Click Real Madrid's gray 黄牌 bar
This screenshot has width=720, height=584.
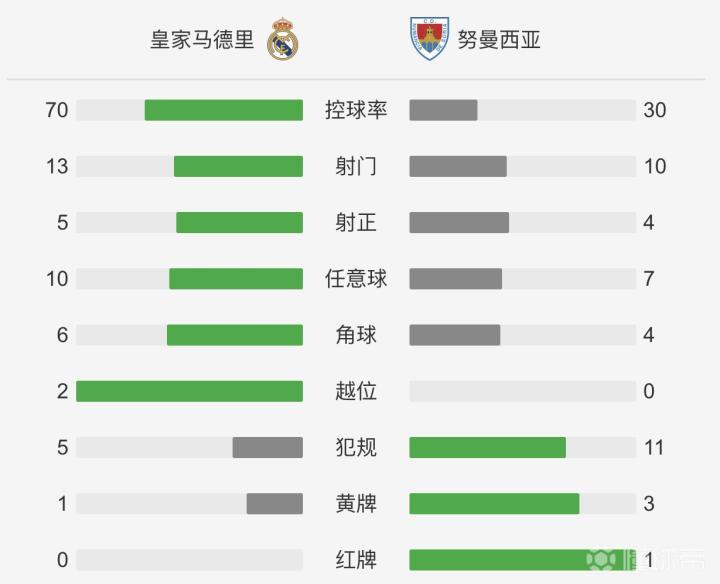point(275,504)
